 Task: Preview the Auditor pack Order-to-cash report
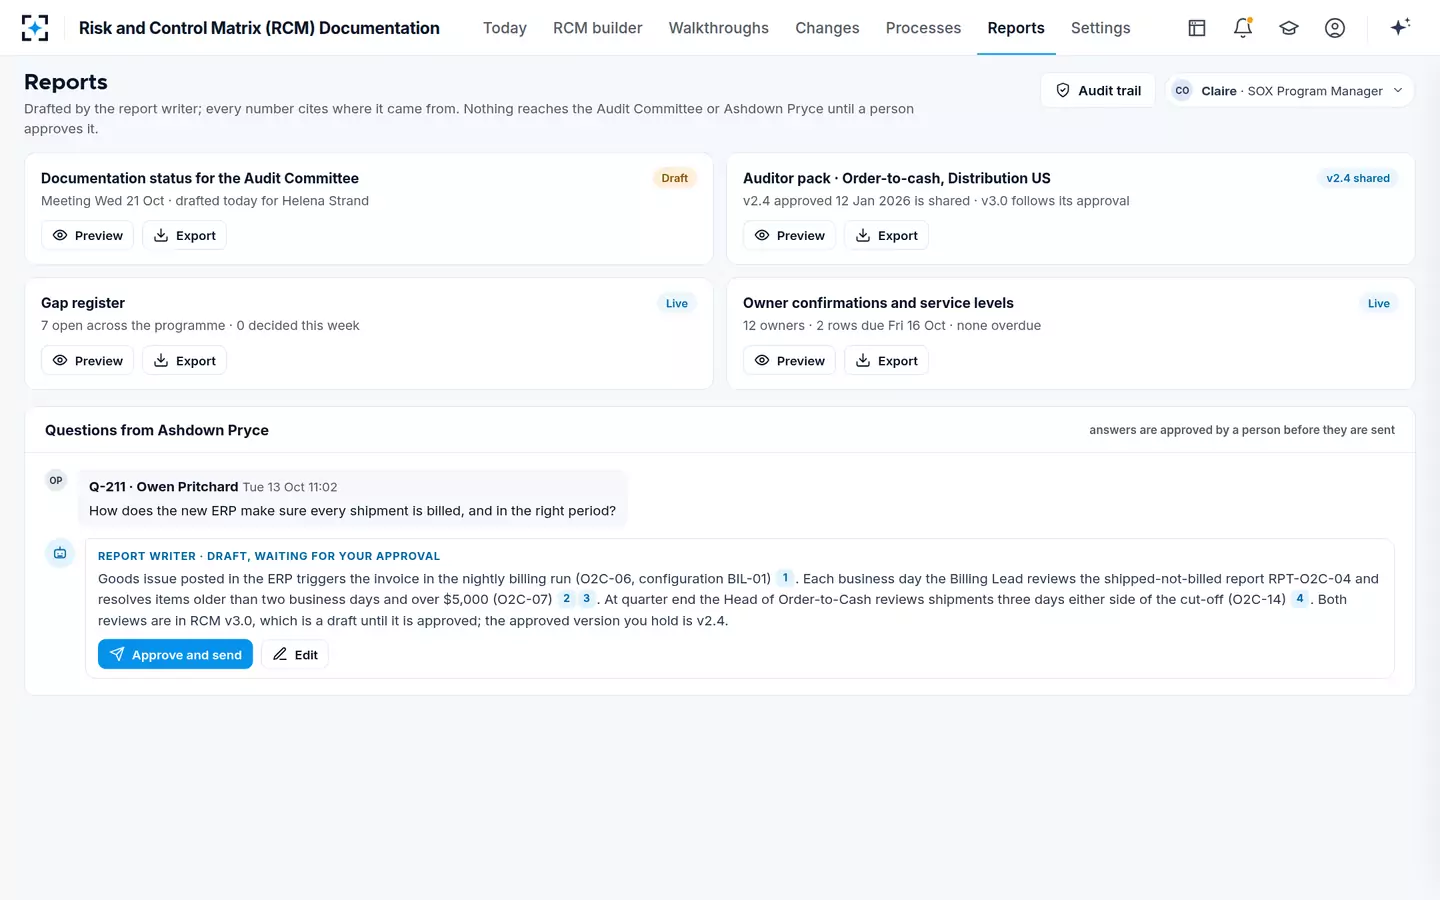tap(789, 235)
